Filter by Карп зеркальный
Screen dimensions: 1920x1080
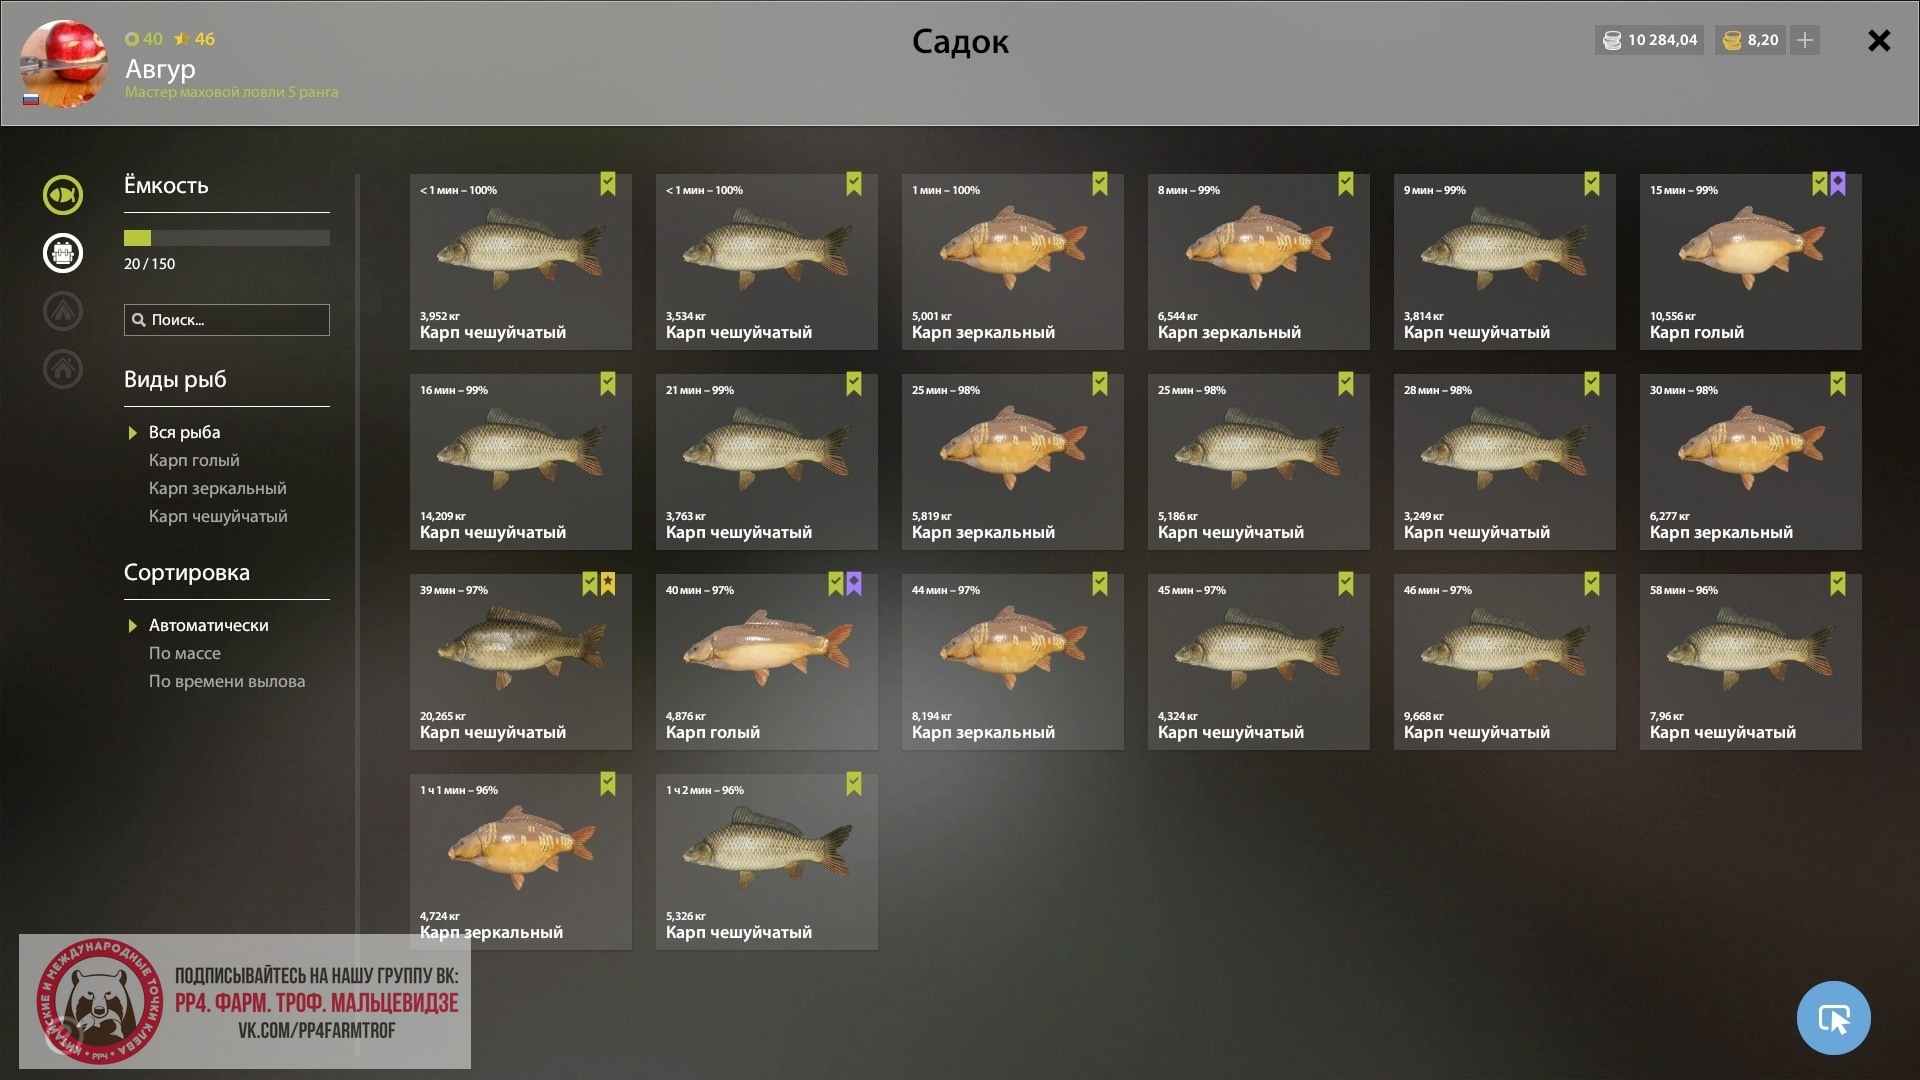click(217, 488)
